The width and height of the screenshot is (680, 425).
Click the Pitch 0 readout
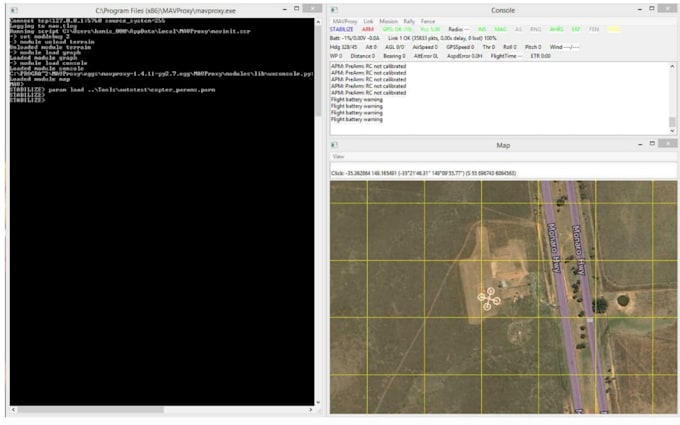pos(533,47)
